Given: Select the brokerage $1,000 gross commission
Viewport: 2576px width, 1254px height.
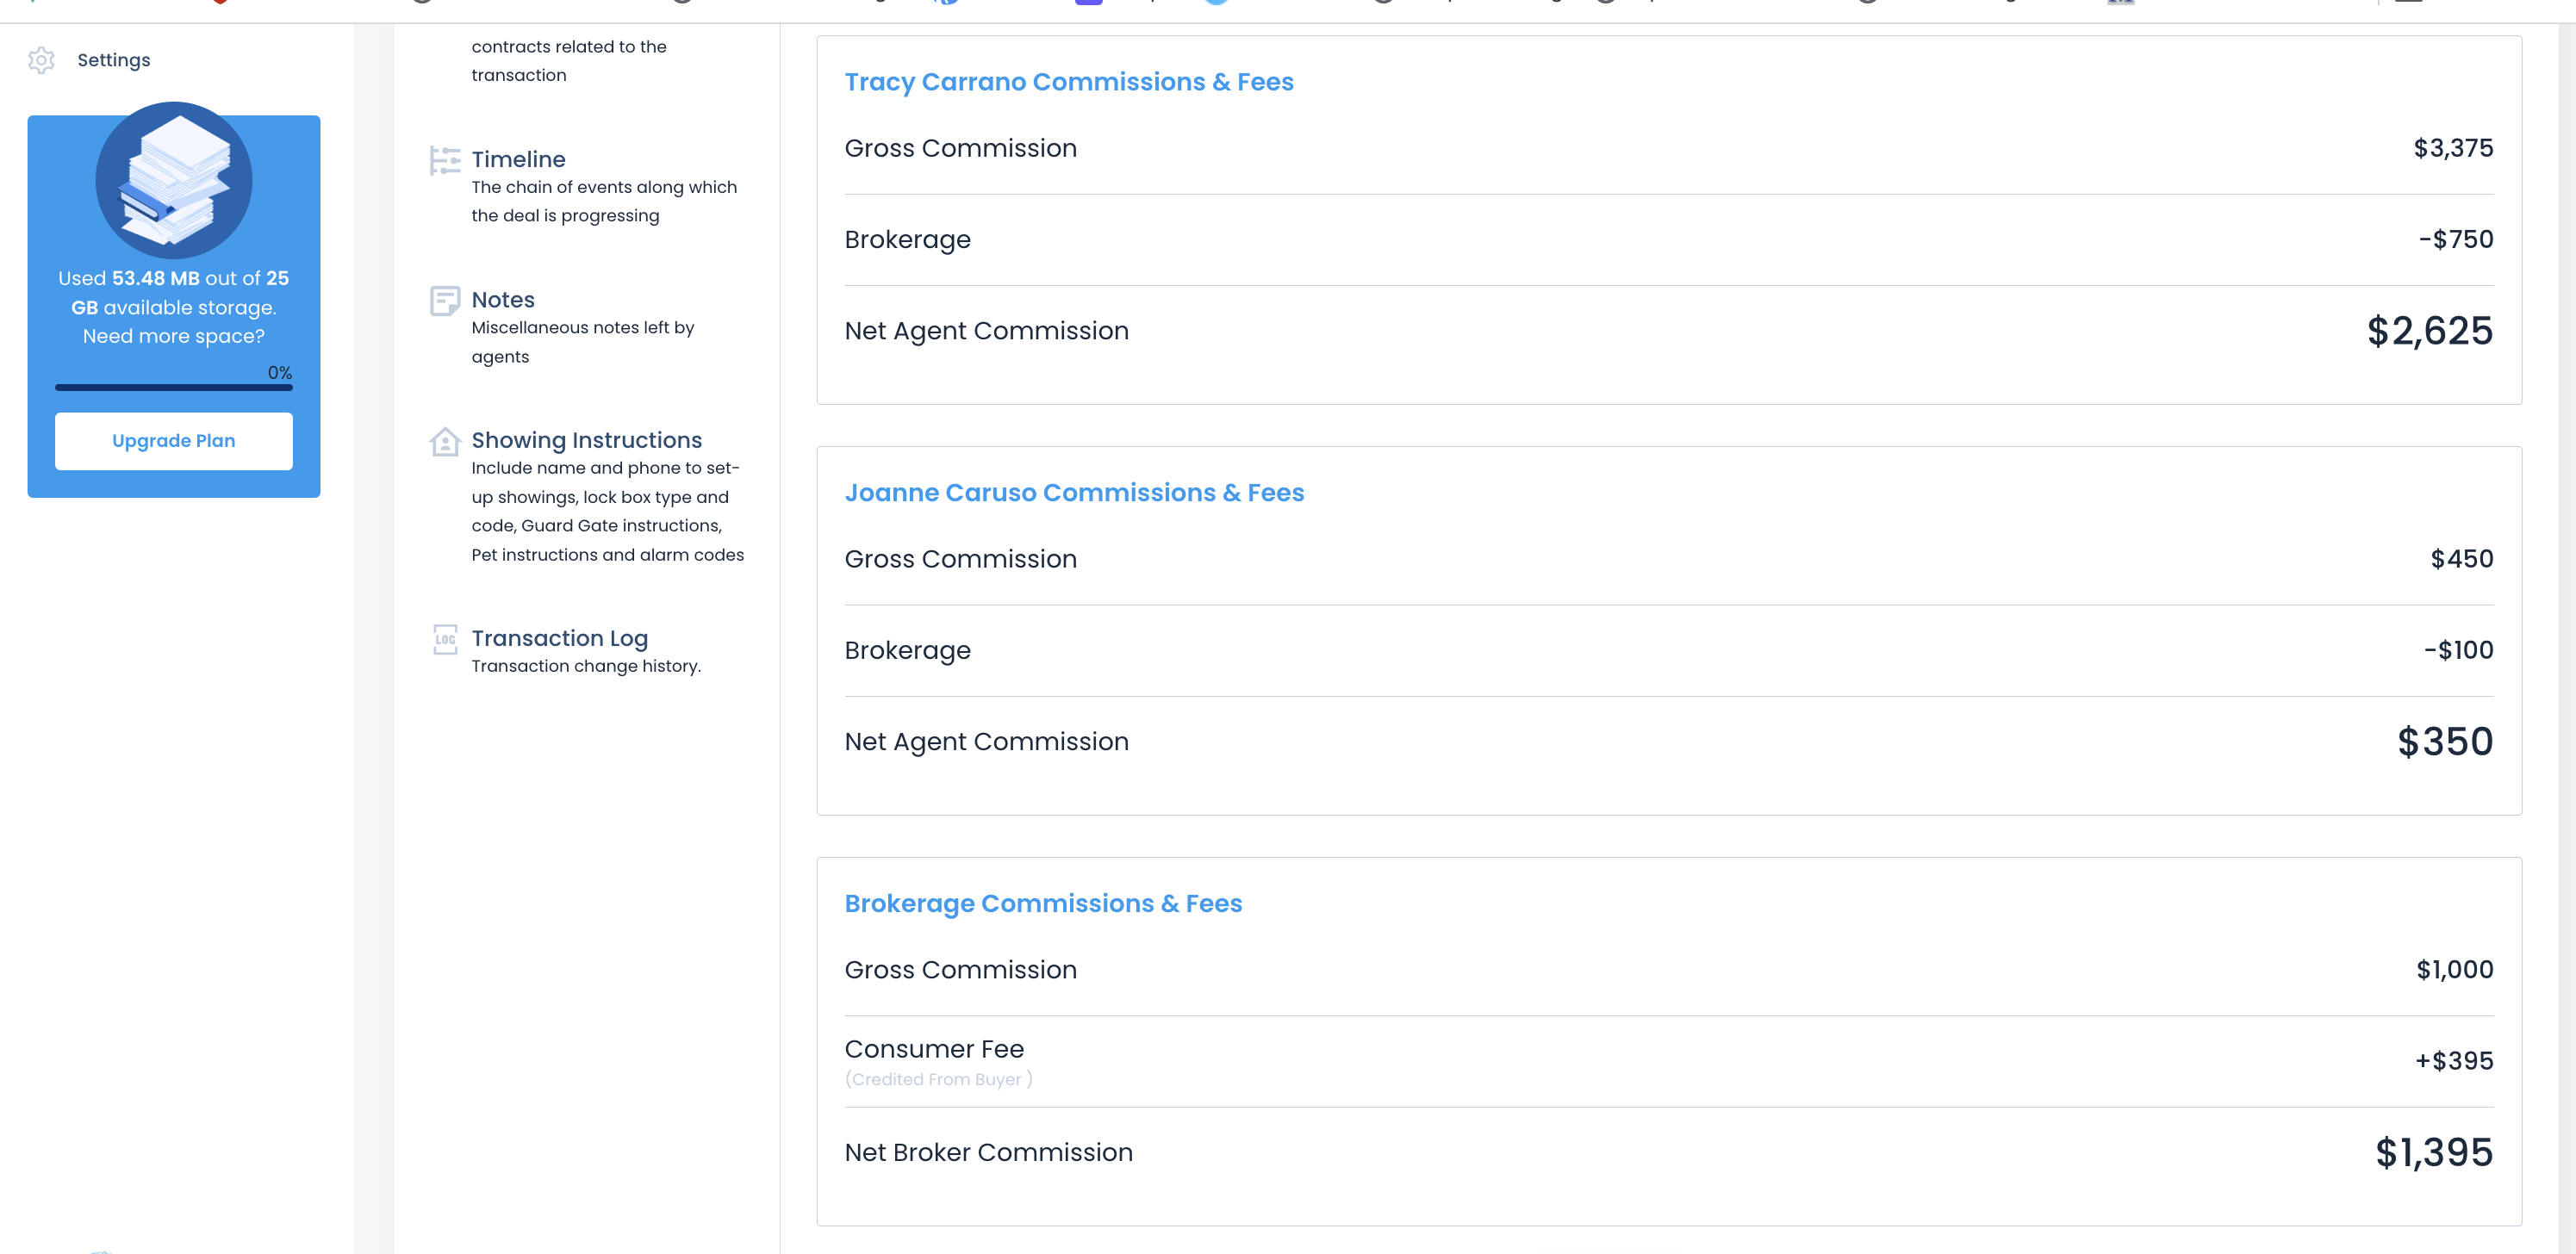Looking at the screenshot, I should (2454, 970).
